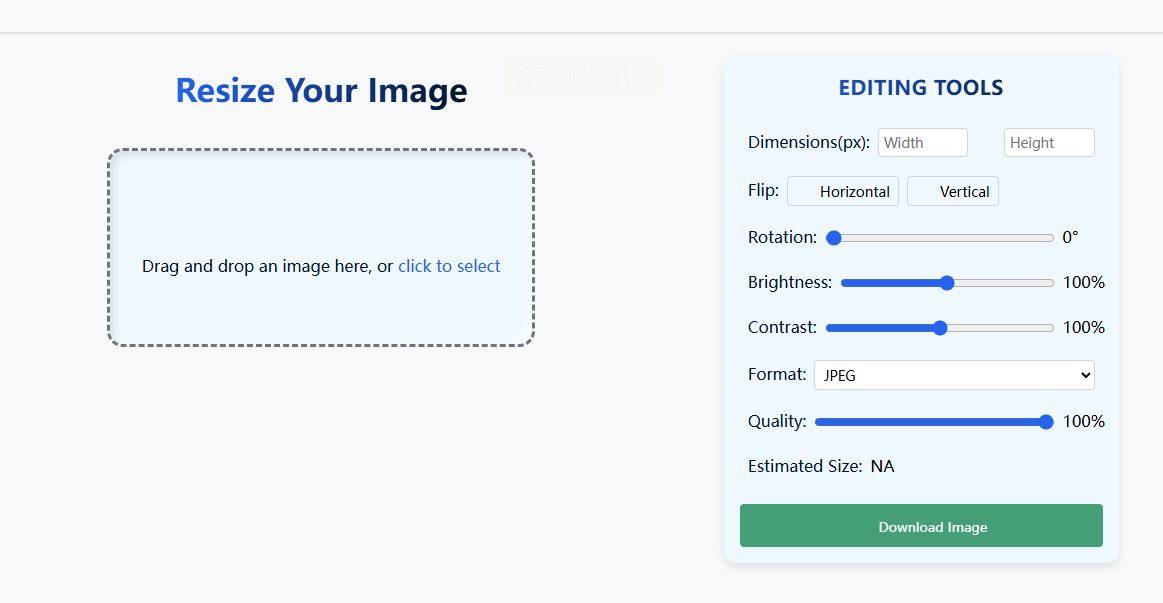Click the Rotation slider handle
The width and height of the screenshot is (1163, 603).
pyautogui.click(x=834, y=238)
